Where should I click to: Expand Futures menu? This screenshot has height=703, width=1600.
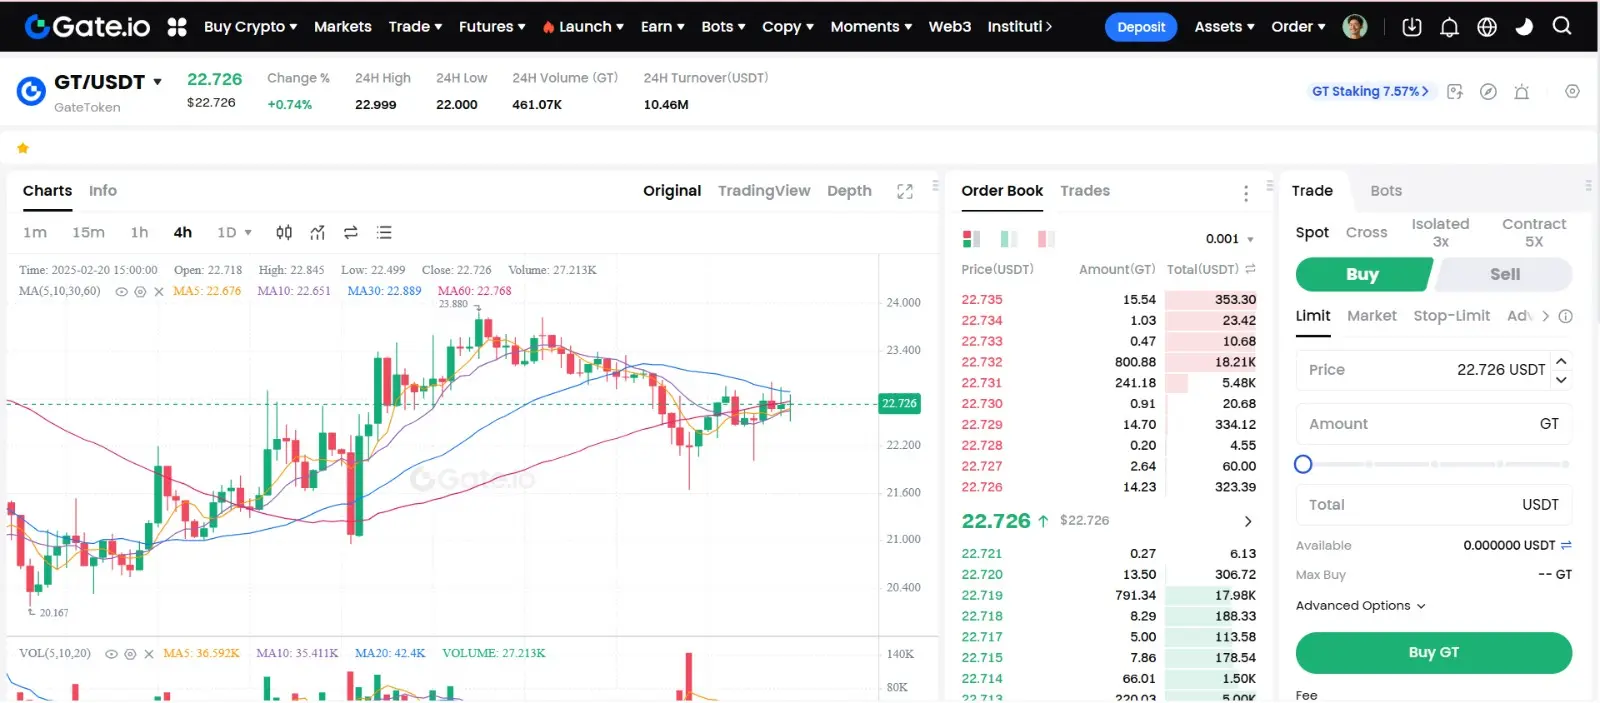pyautogui.click(x=492, y=27)
